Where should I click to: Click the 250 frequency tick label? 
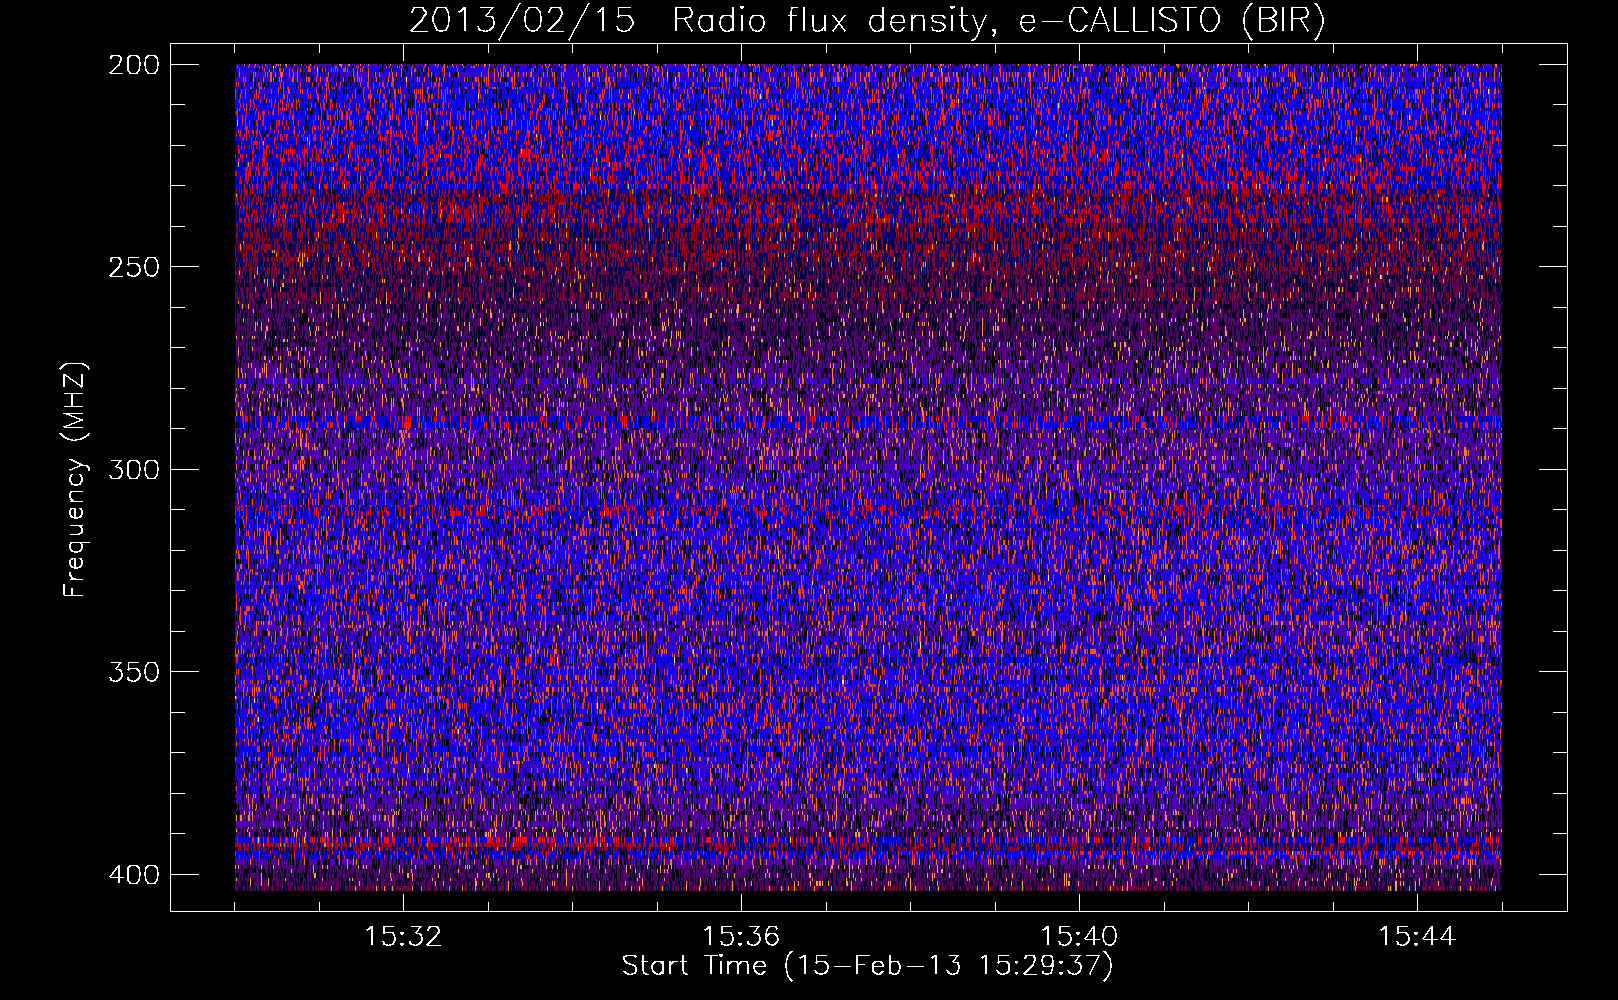click(133, 267)
